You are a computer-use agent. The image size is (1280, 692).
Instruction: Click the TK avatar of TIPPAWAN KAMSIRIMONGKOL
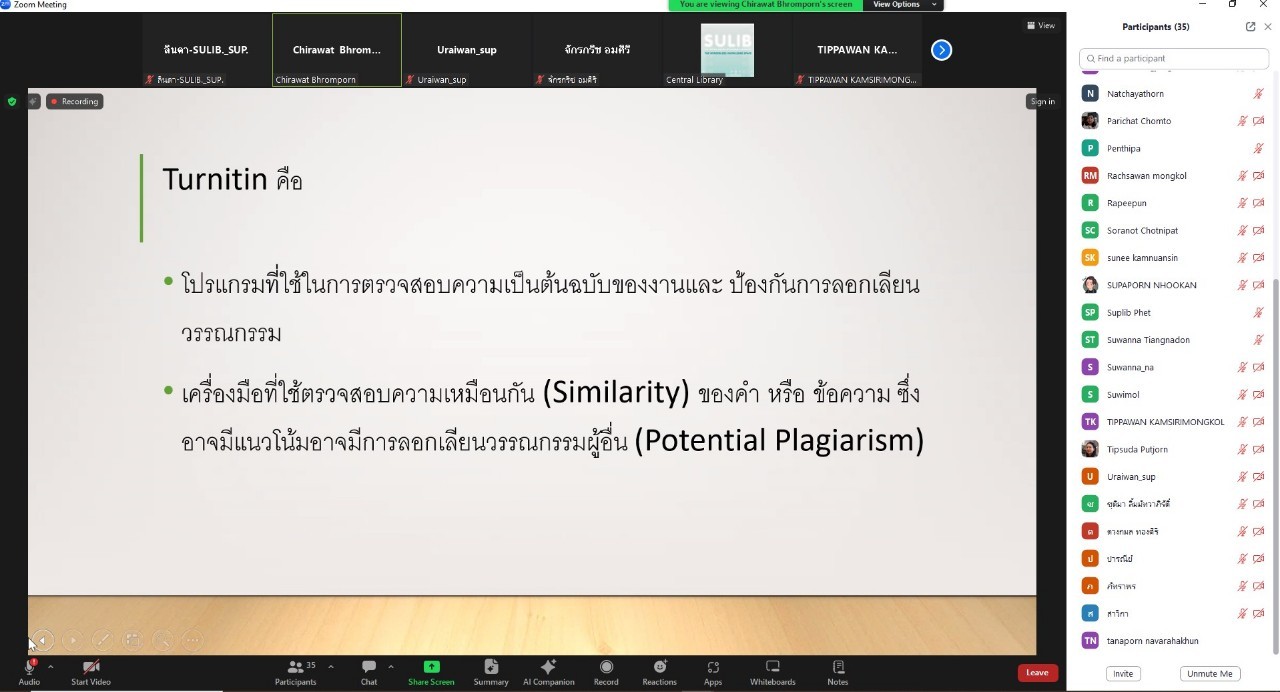pyautogui.click(x=1090, y=421)
